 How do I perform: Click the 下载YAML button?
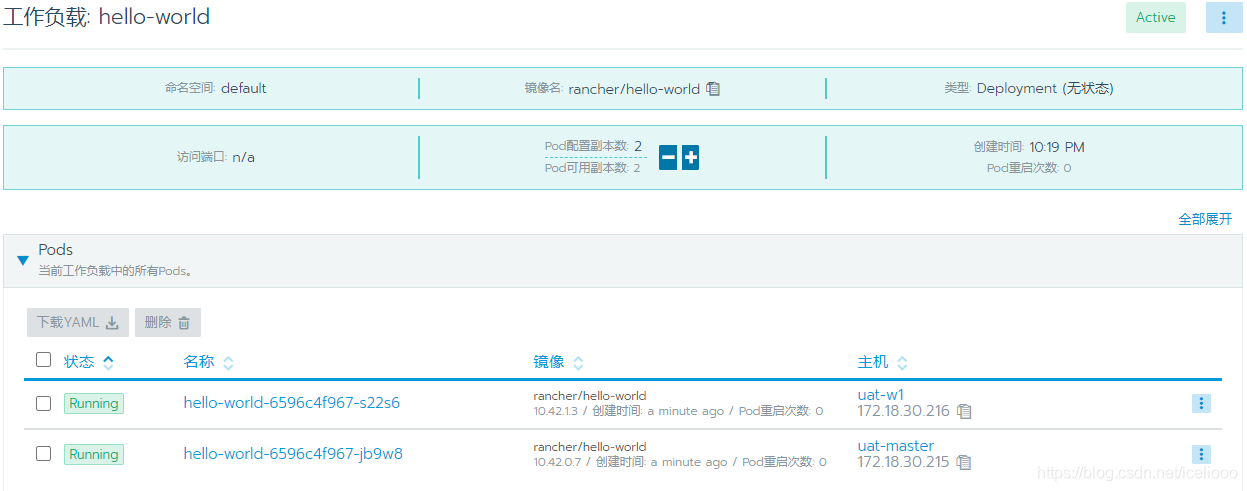pyautogui.click(x=78, y=322)
